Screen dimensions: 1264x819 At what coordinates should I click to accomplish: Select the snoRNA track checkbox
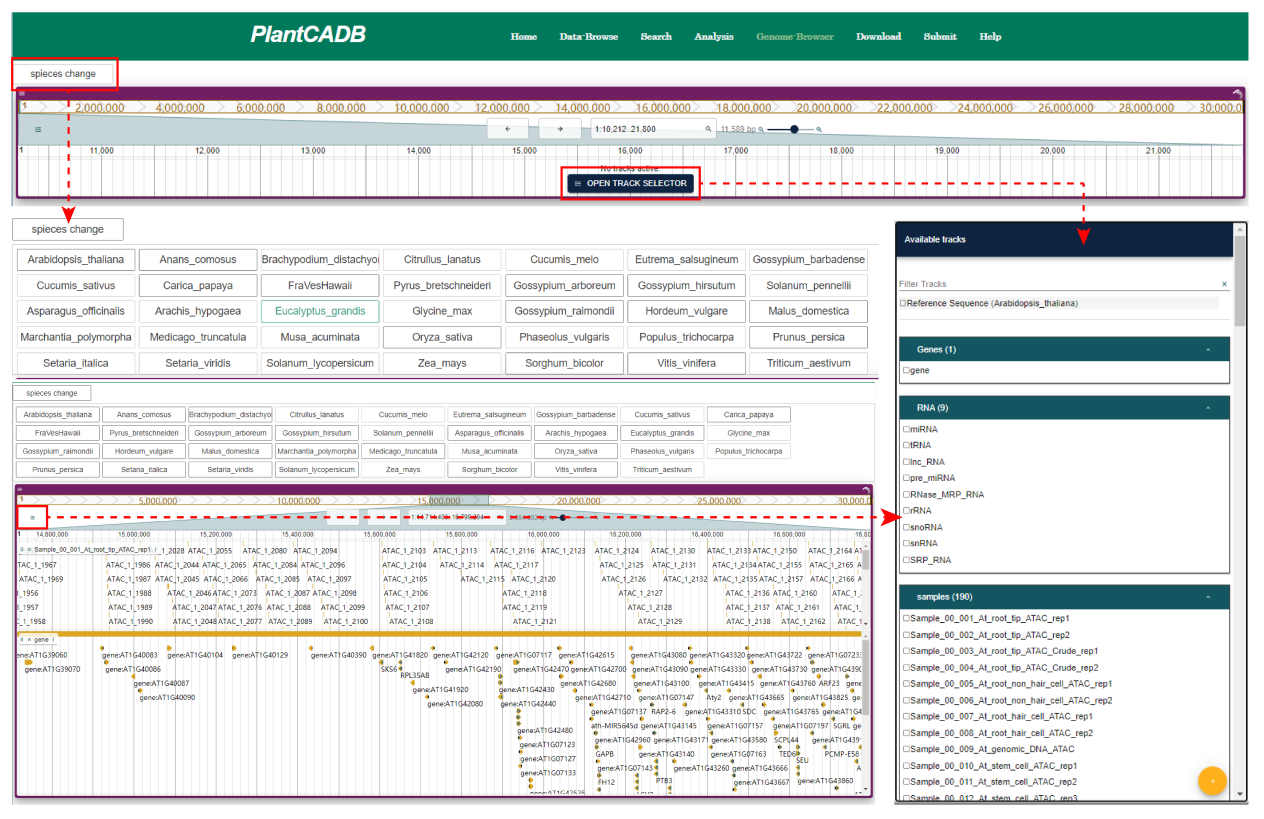[906, 527]
